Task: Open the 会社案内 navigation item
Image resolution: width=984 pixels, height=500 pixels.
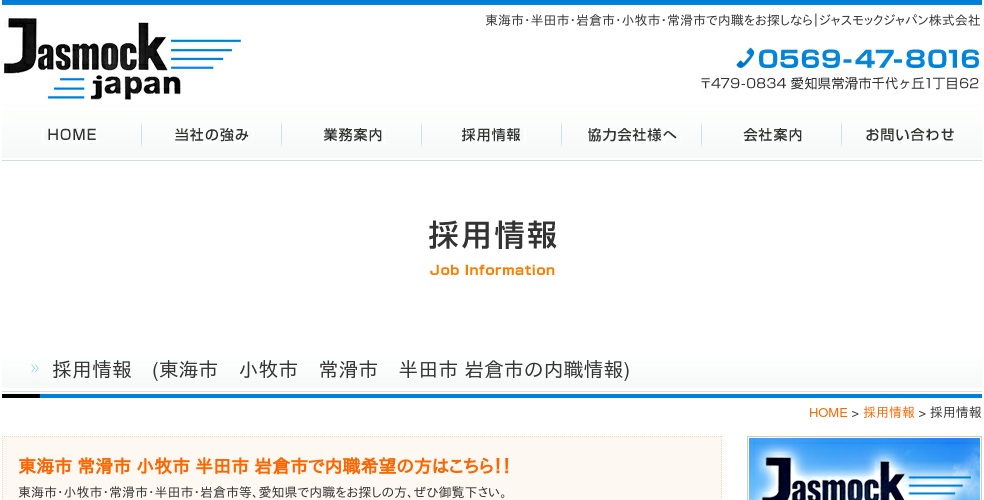Action: click(x=772, y=135)
